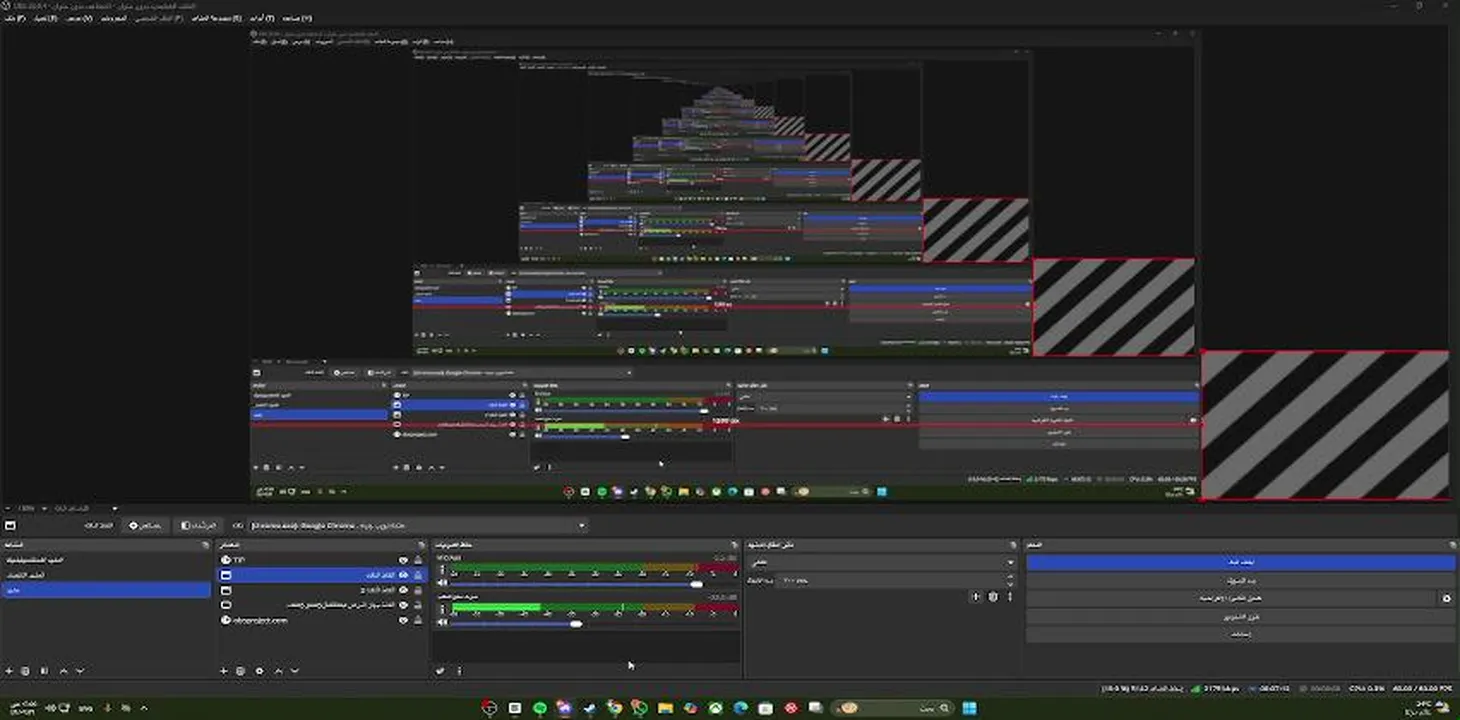This screenshot has width=1460, height=720.
Task: Add a new scene with the plus icon
Action: point(10,671)
